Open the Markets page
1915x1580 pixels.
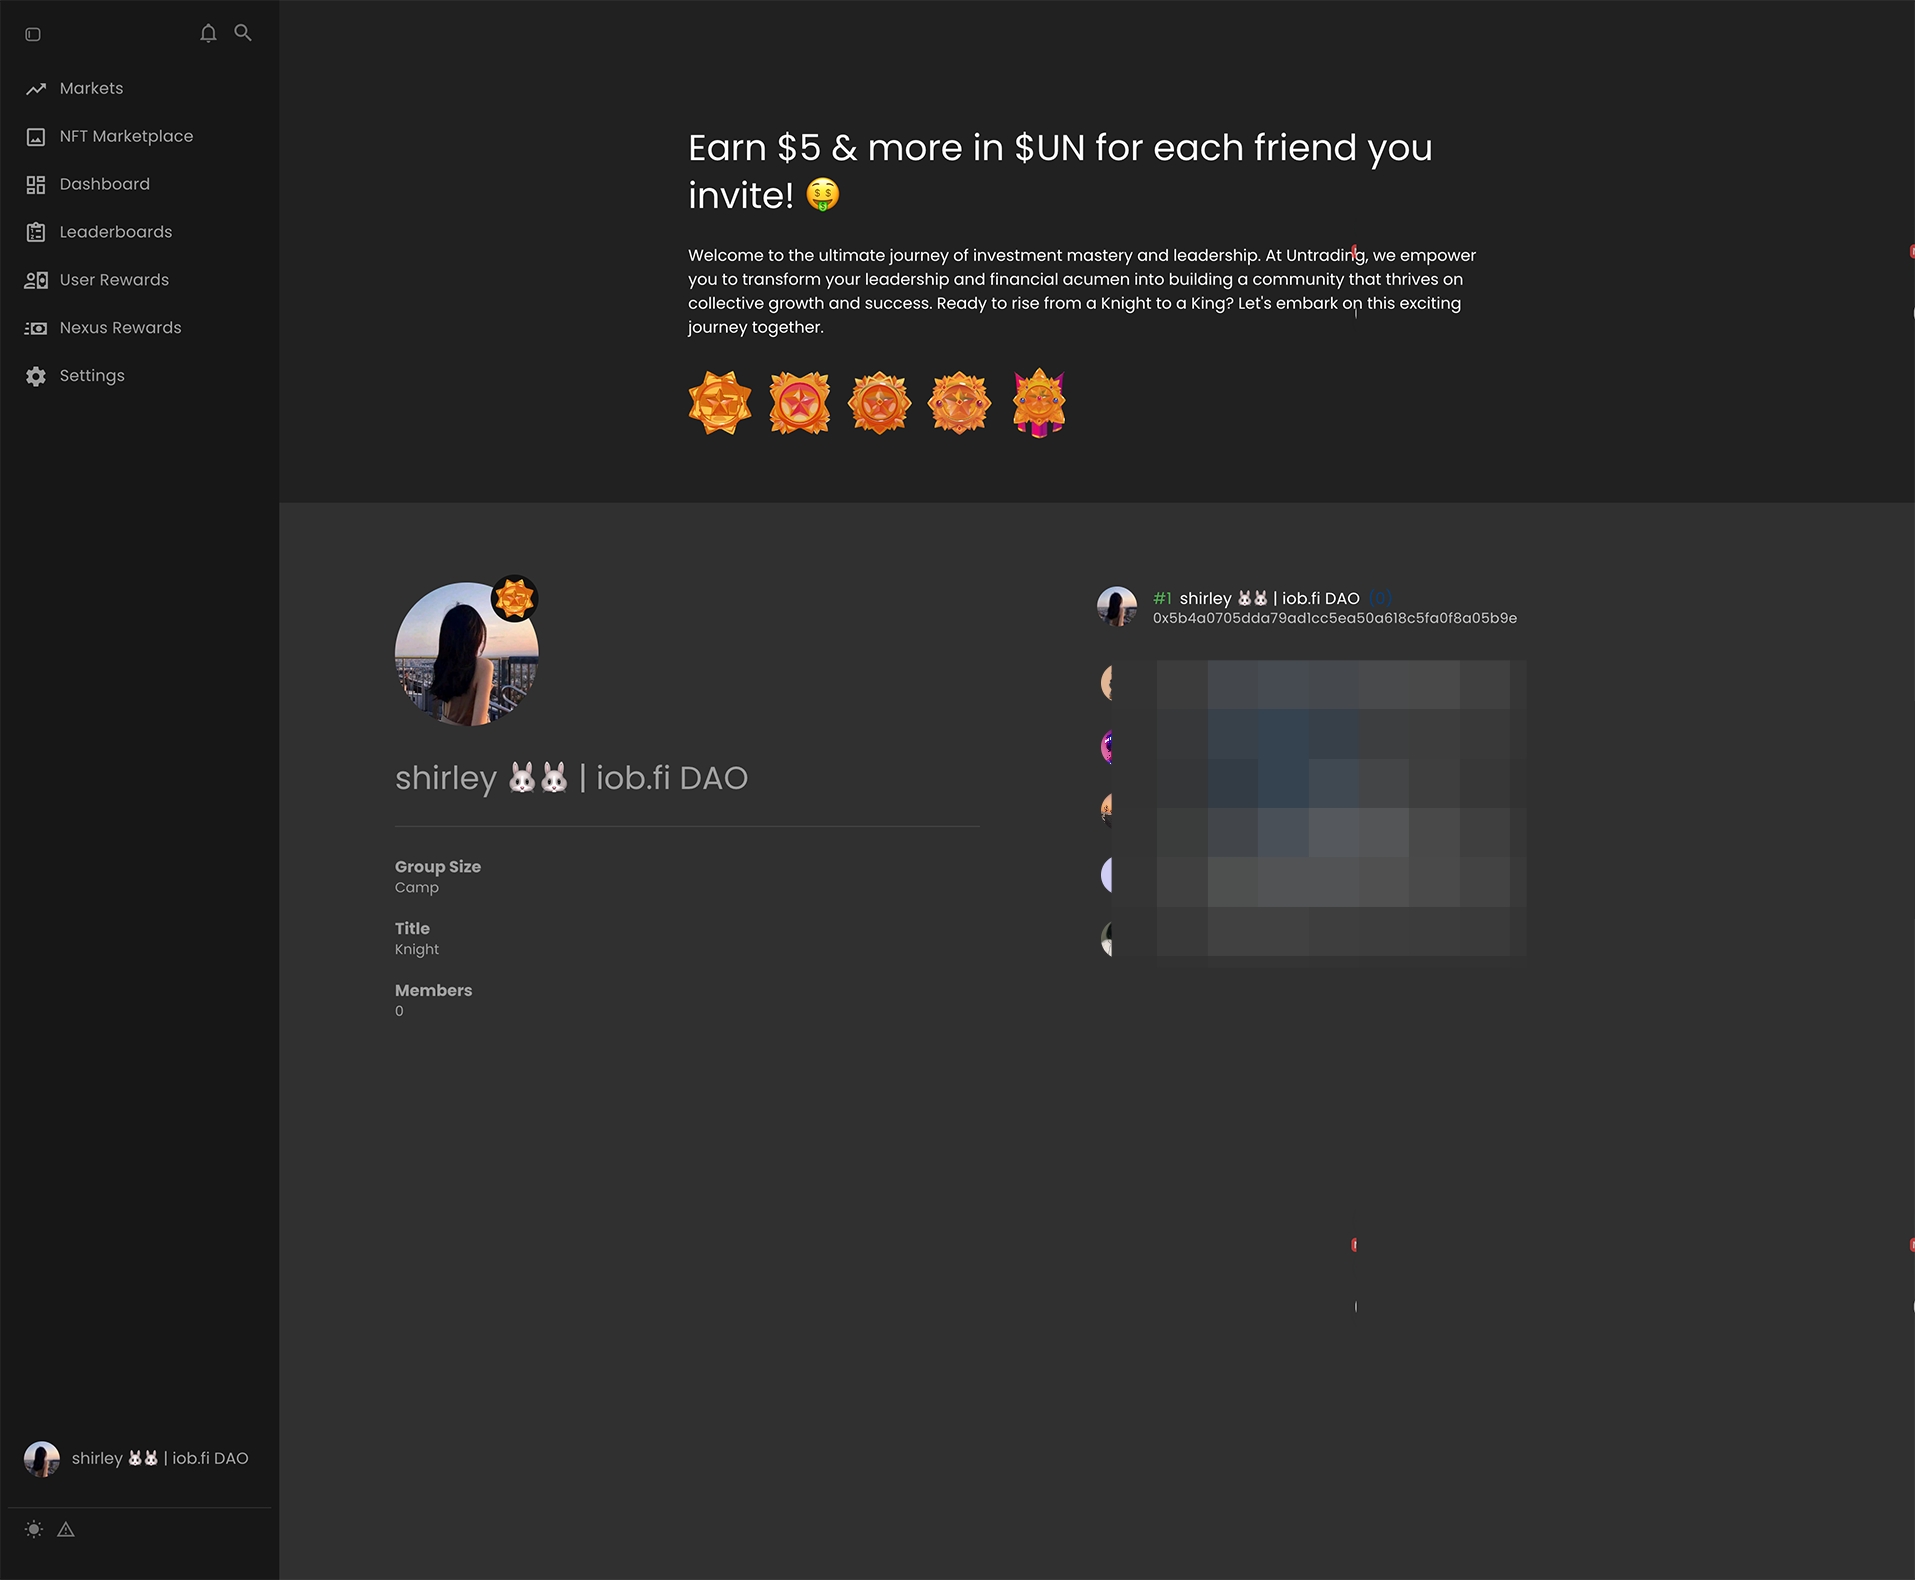91,88
